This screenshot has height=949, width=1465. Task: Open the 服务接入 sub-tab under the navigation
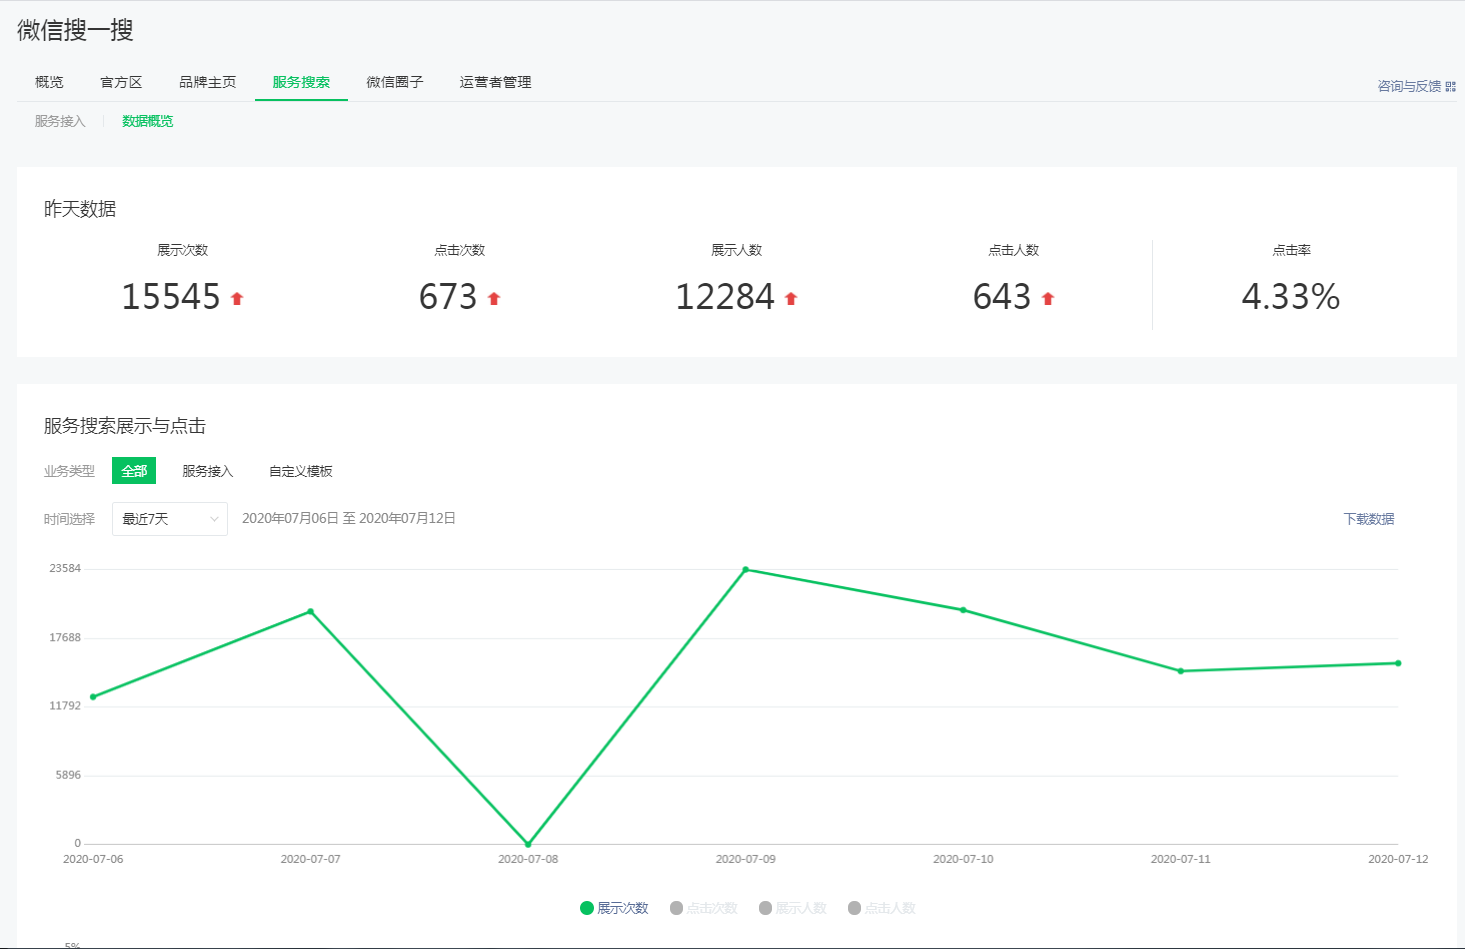coord(60,121)
